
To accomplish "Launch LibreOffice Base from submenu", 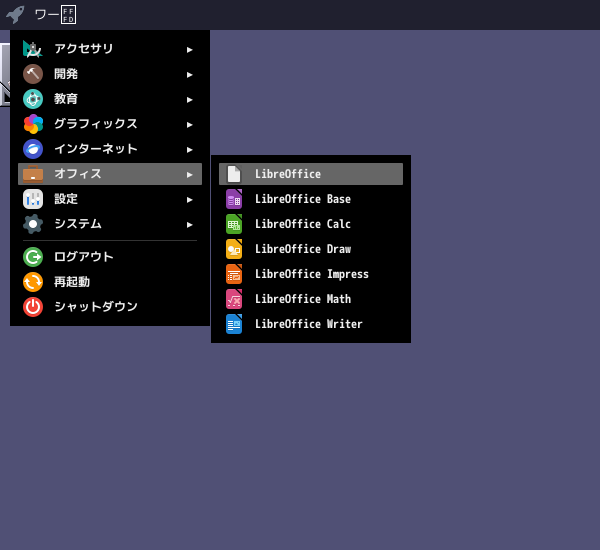I will coord(311,199).
